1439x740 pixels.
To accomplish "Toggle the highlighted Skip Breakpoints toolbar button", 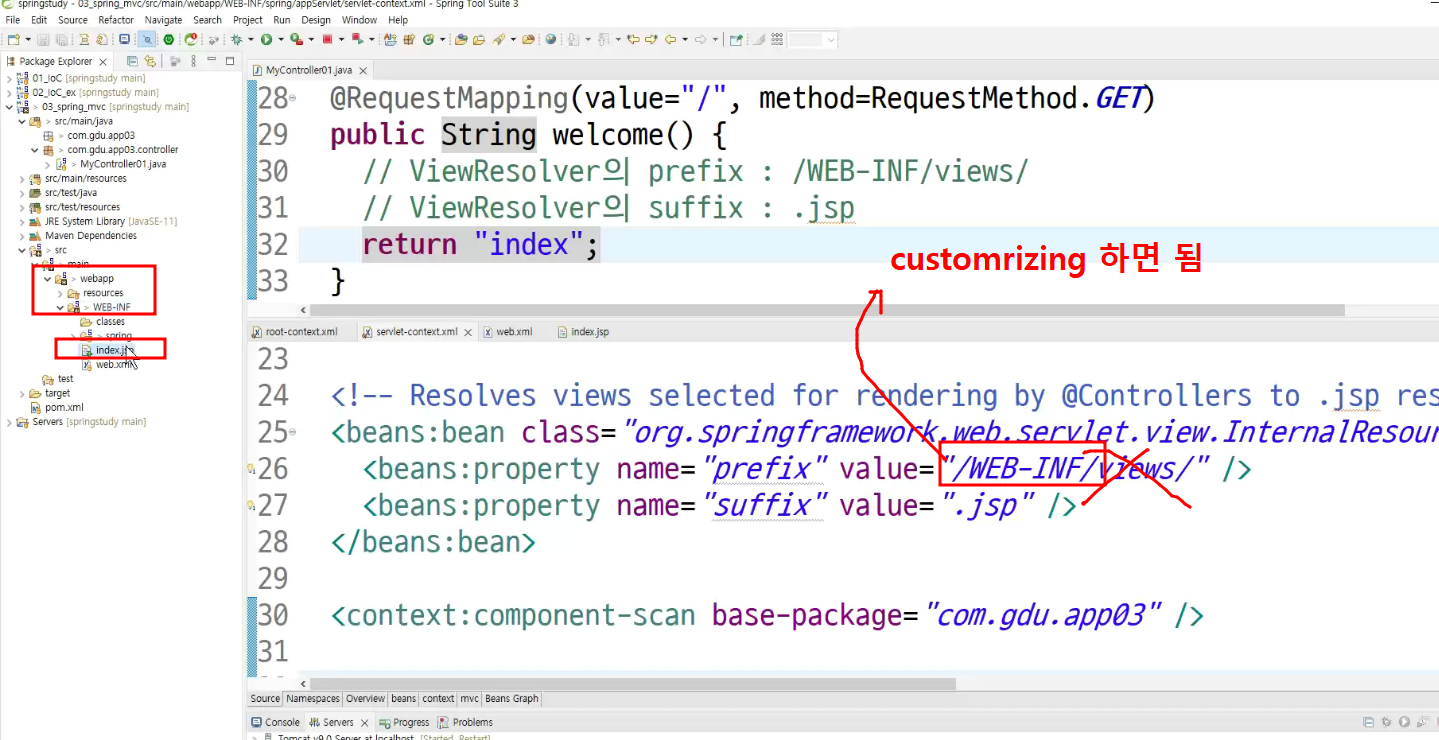I will (x=147, y=40).
